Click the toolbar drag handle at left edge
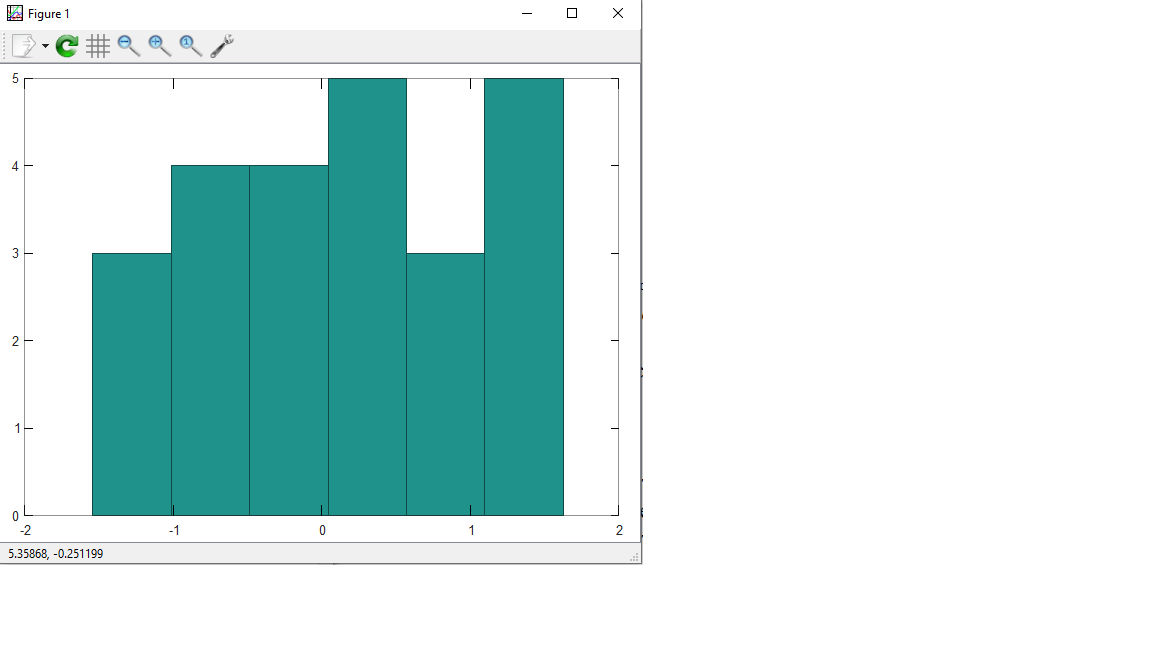 [5, 46]
